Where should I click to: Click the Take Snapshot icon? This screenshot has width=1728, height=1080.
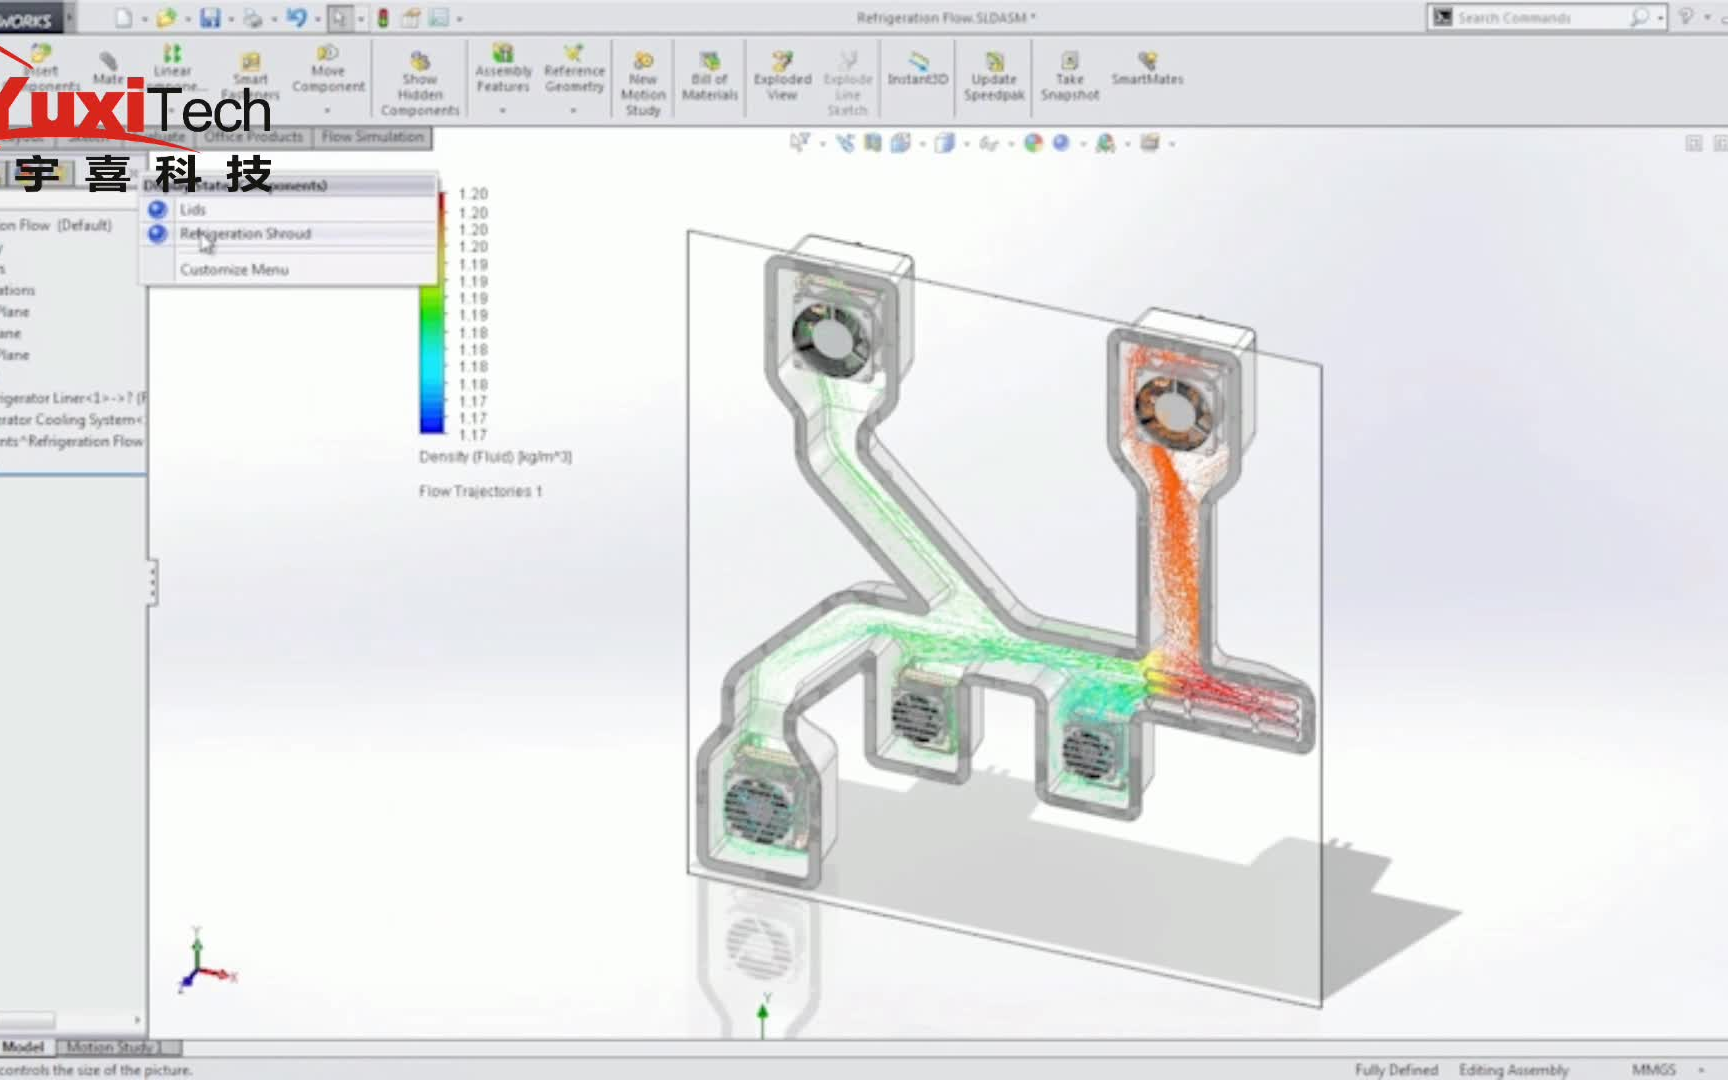click(x=1069, y=70)
